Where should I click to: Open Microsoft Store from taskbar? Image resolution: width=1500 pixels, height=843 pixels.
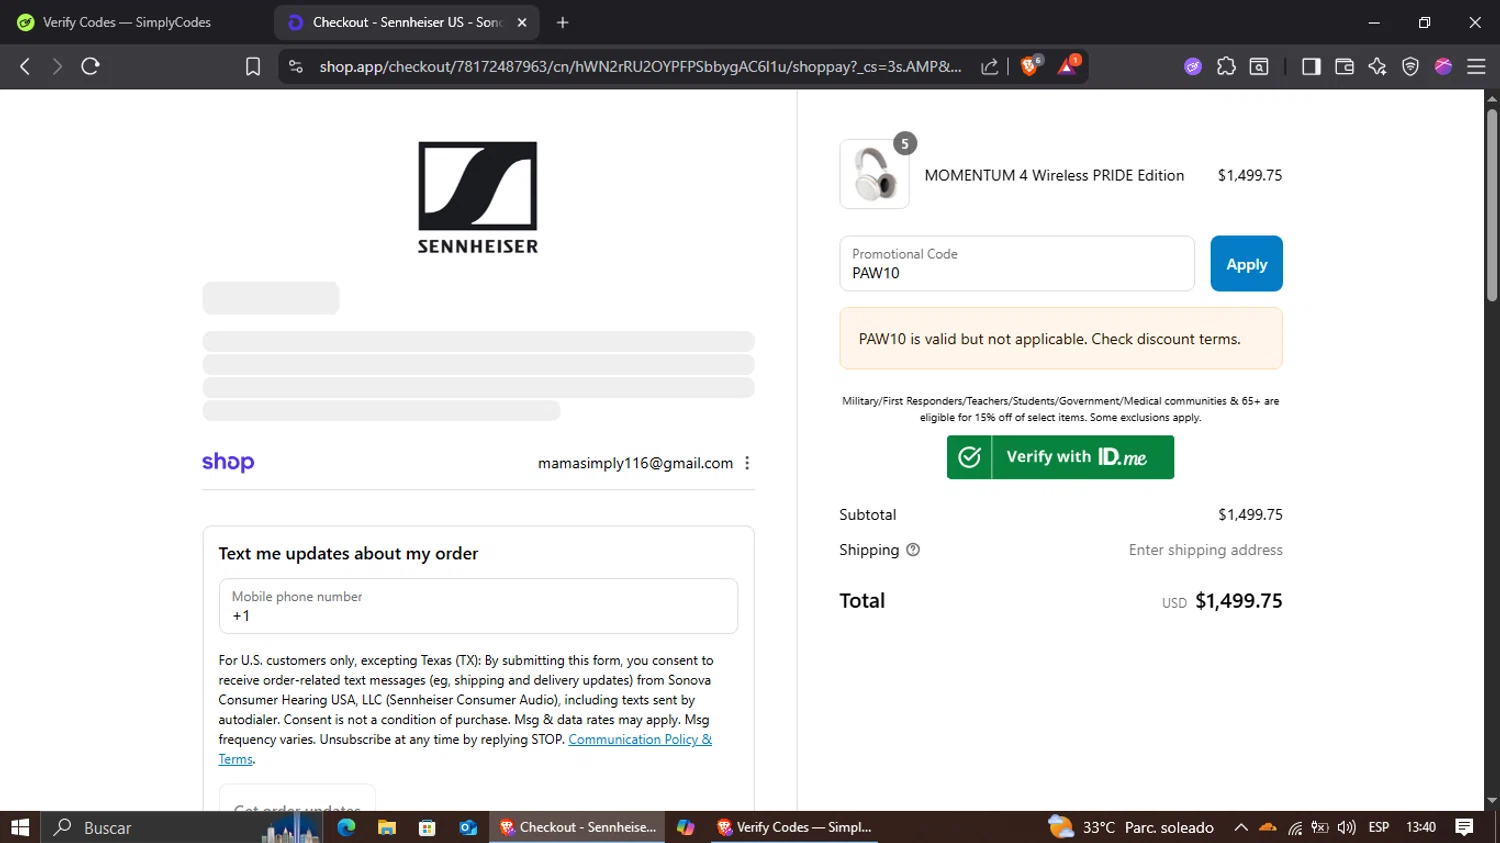(x=427, y=827)
